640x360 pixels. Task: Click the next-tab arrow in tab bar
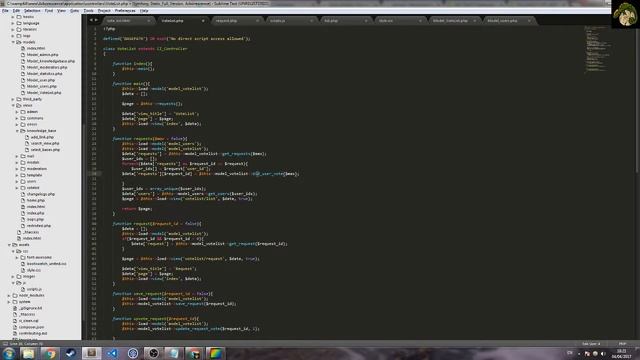(x=96, y=20)
